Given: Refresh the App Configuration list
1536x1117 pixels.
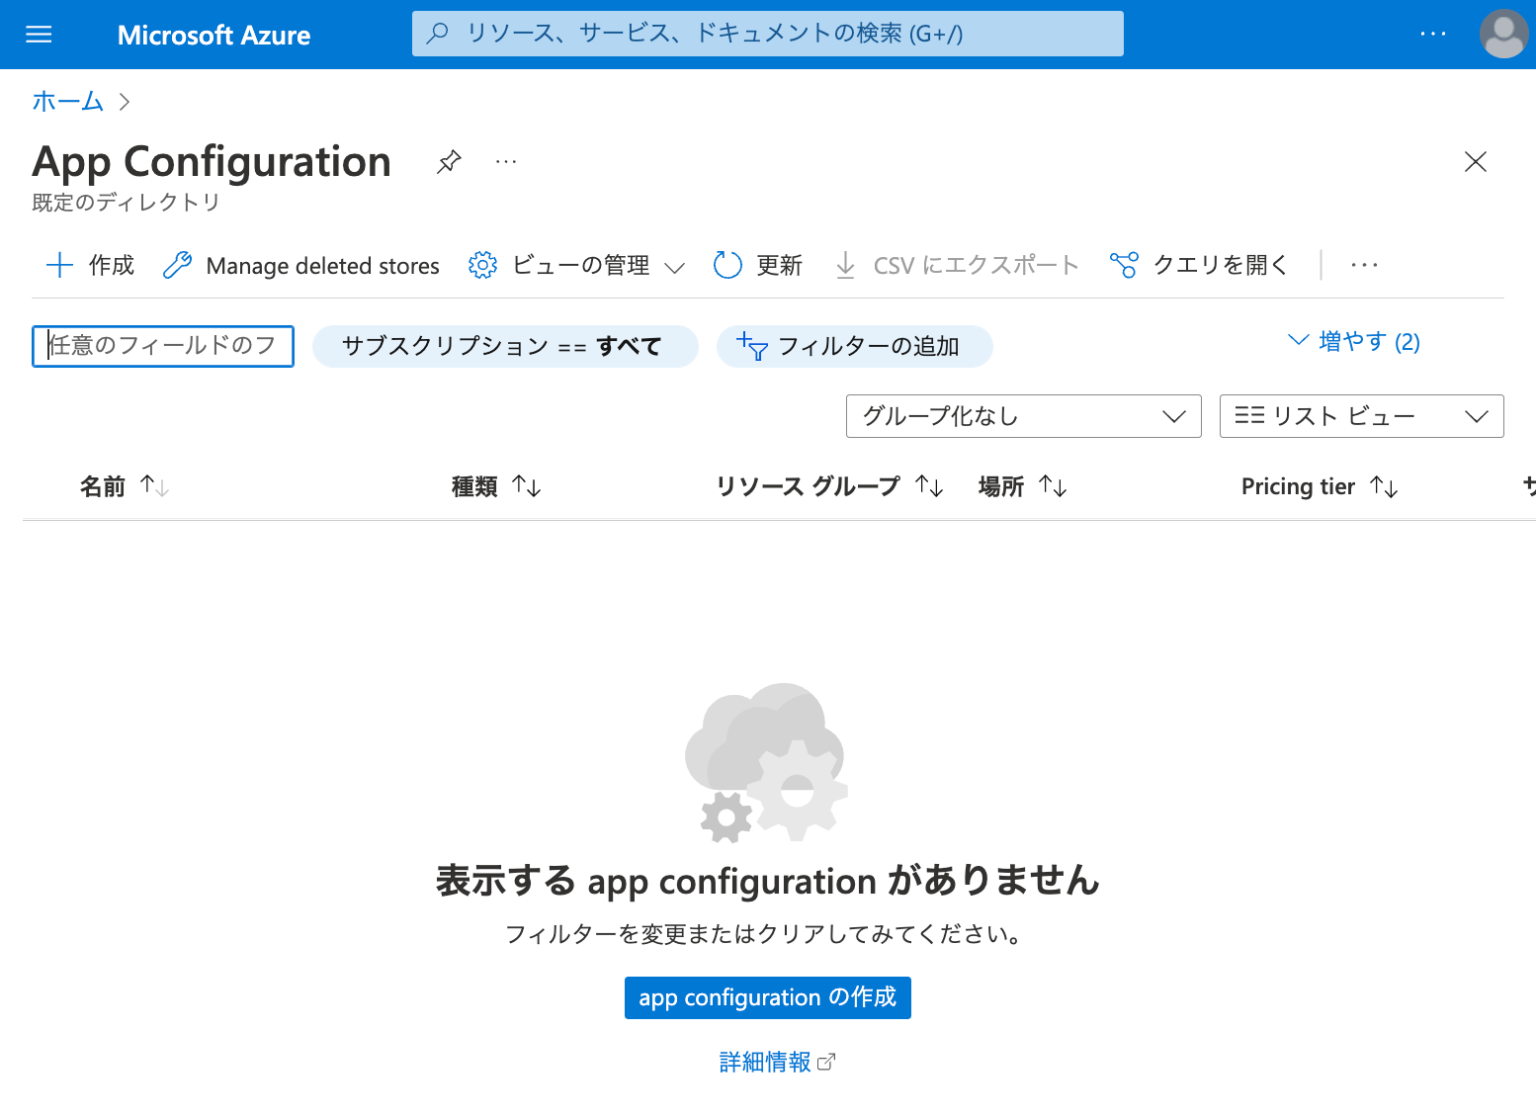Looking at the screenshot, I should pos(757,264).
